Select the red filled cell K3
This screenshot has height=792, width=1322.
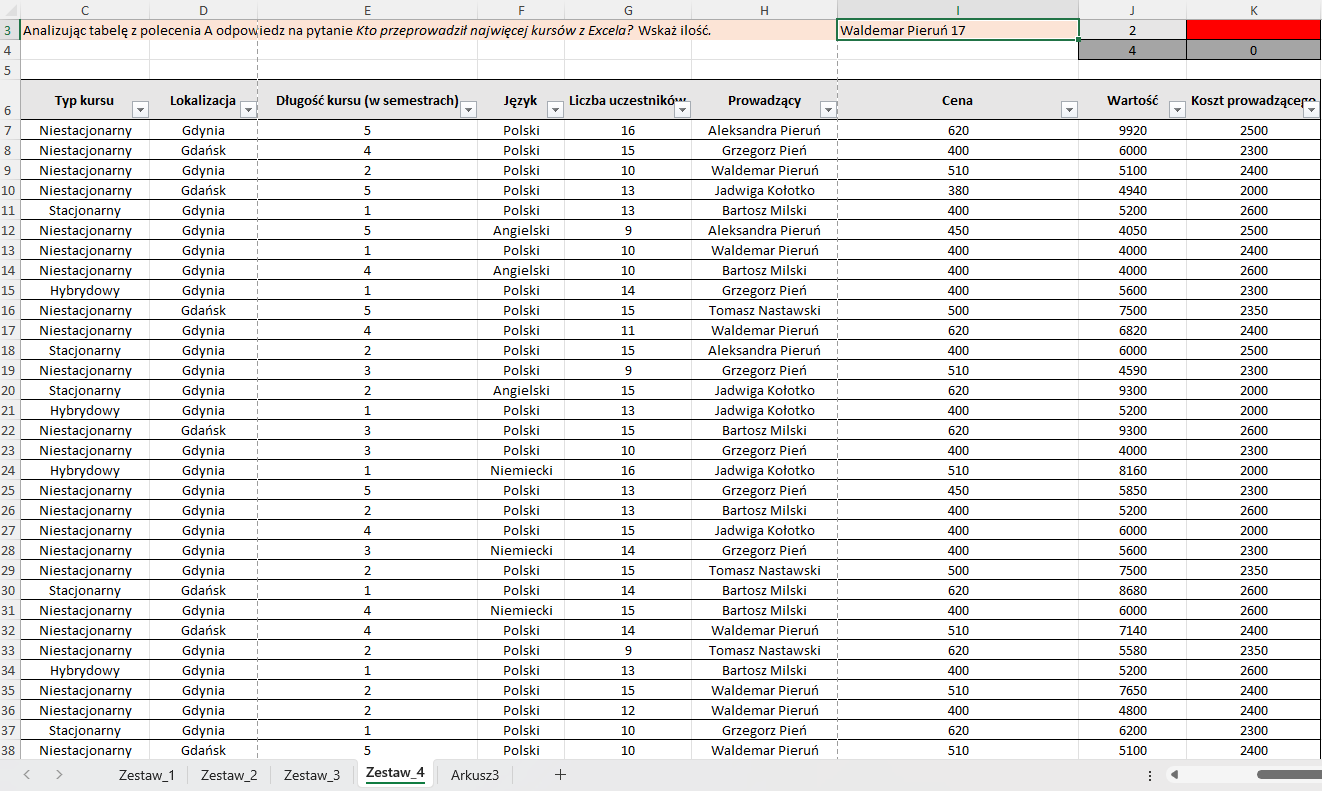click(x=1254, y=30)
